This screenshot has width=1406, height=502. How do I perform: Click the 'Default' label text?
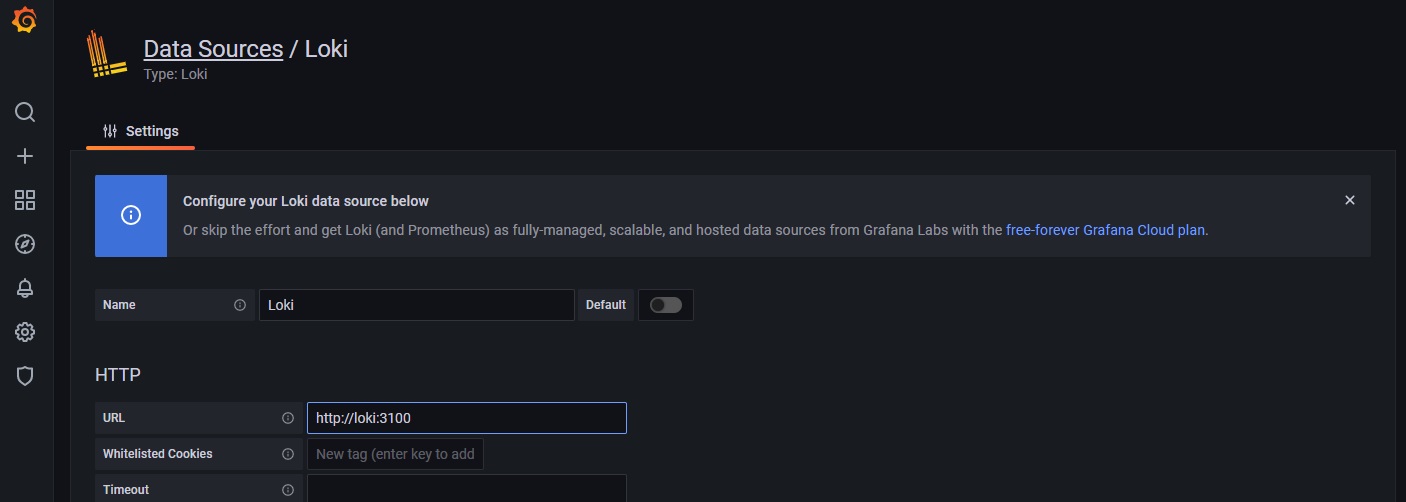pyautogui.click(x=606, y=305)
